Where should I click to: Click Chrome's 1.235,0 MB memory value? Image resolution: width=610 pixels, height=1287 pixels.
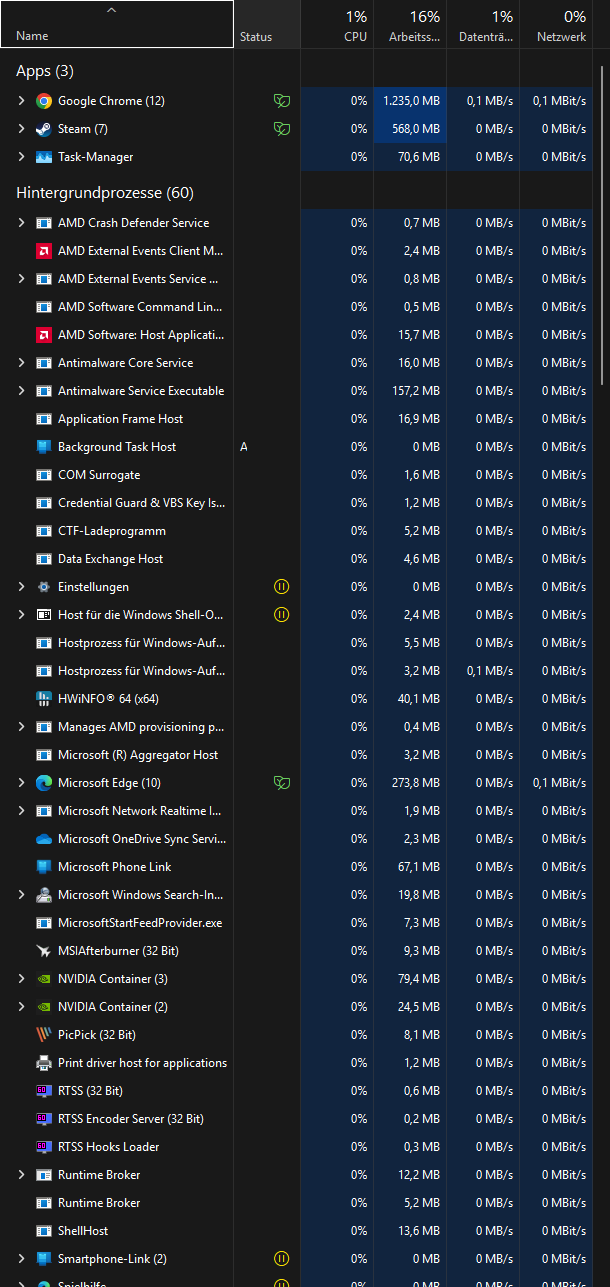[412, 101]
